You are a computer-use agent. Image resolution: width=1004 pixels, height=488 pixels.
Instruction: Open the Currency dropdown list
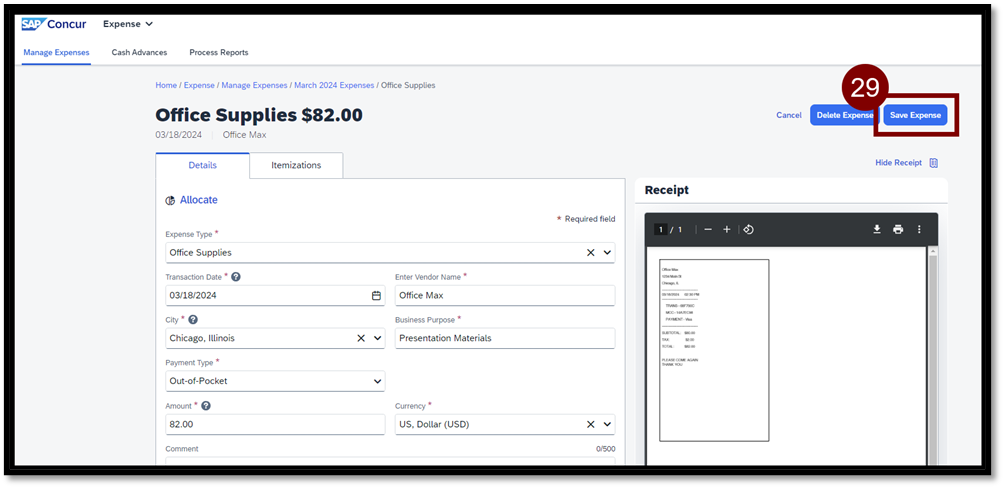(606, 424)
